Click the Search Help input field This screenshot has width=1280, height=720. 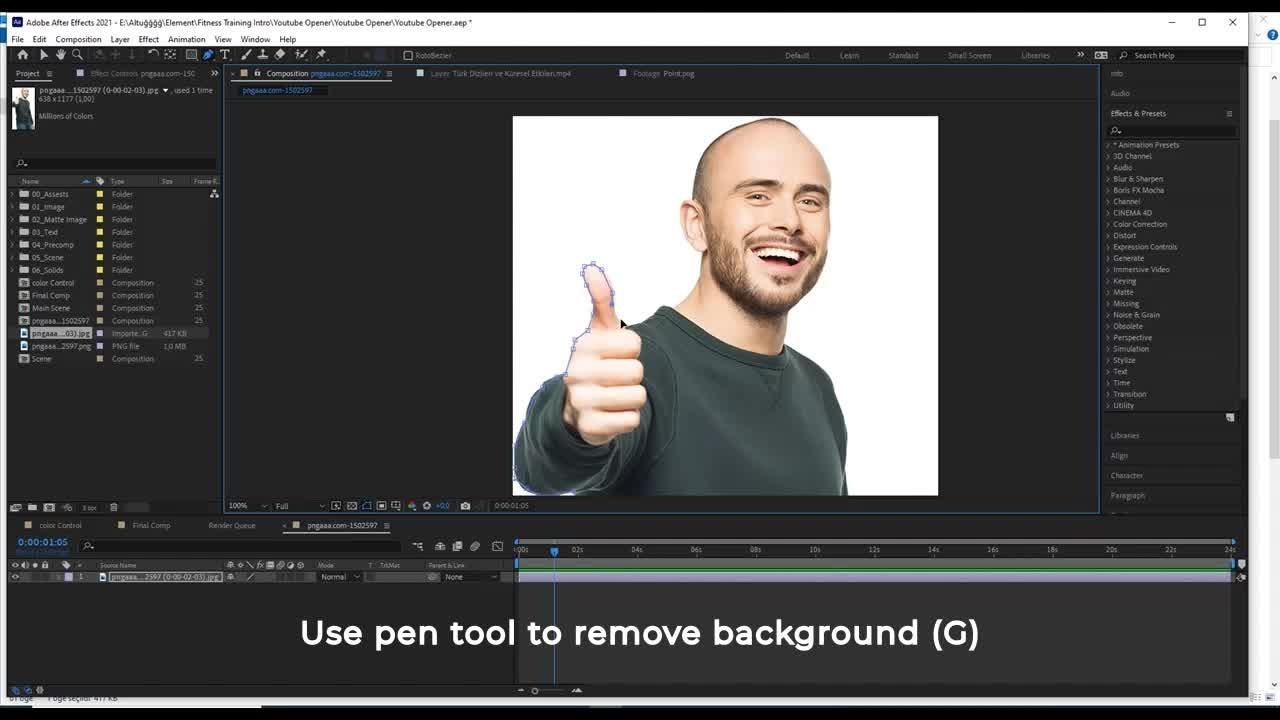click(x=1180, y=56)
